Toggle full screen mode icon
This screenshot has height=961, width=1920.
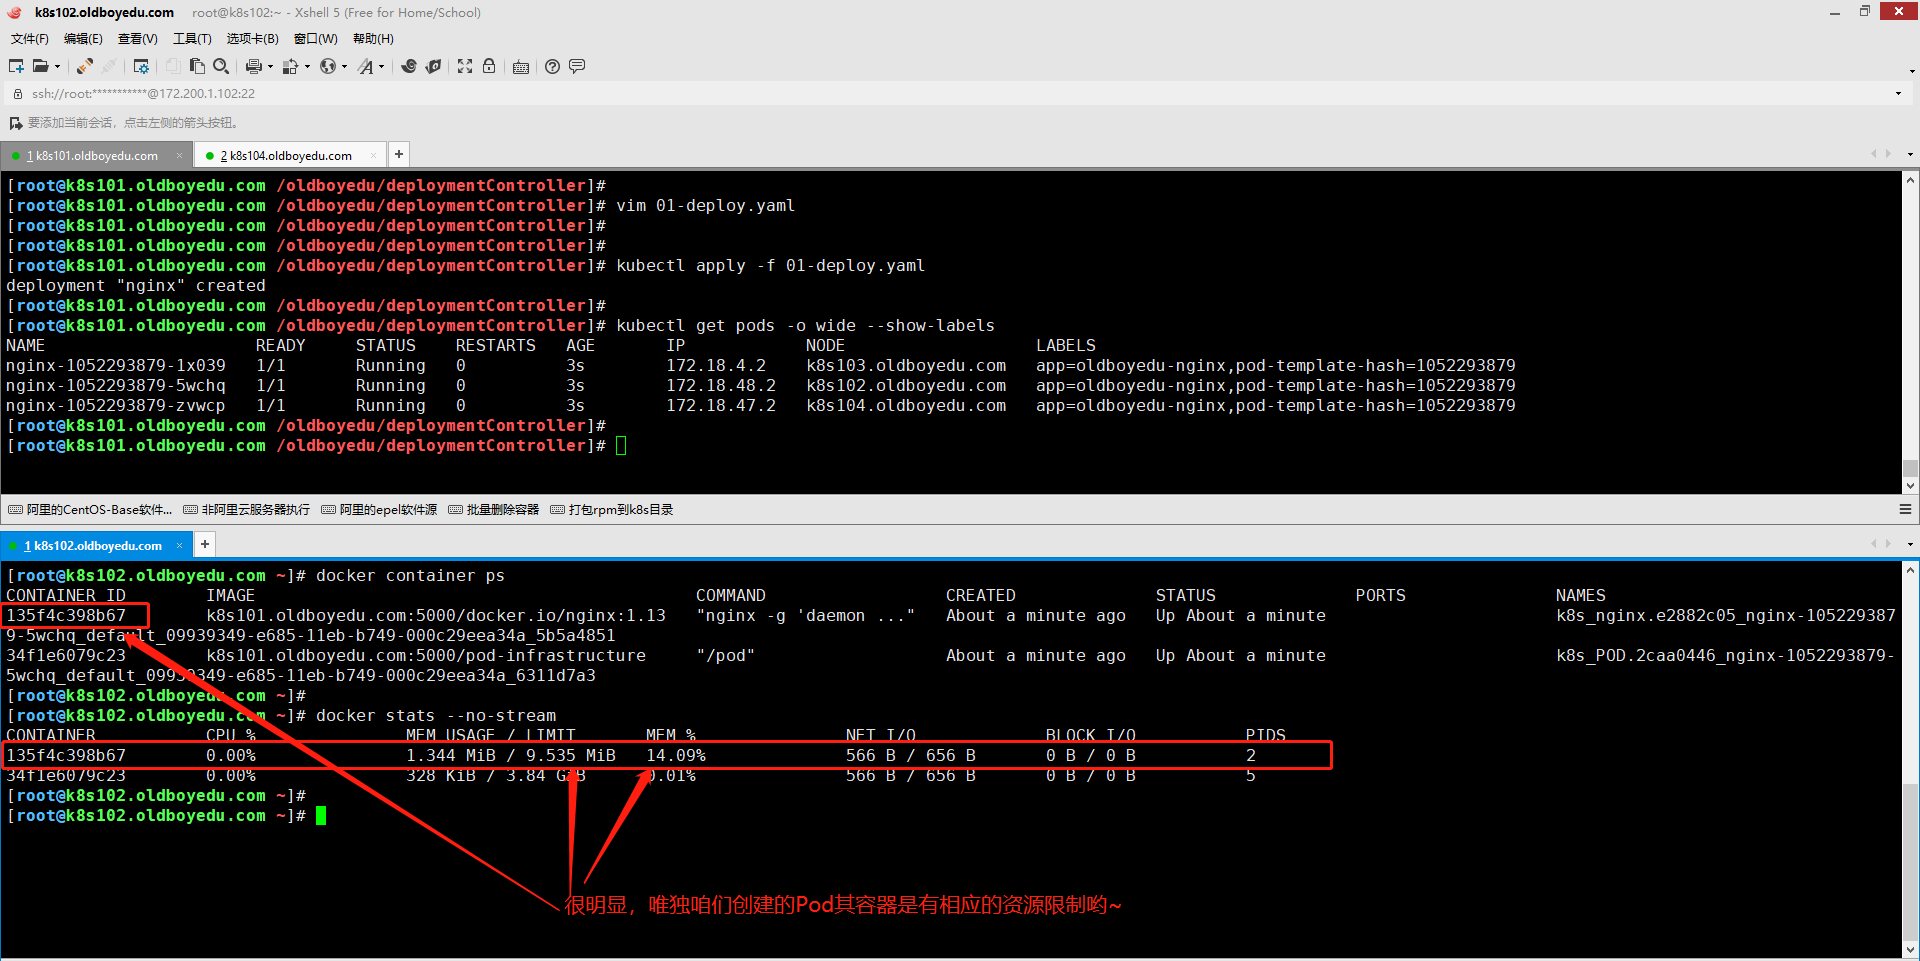pos(465,66)
